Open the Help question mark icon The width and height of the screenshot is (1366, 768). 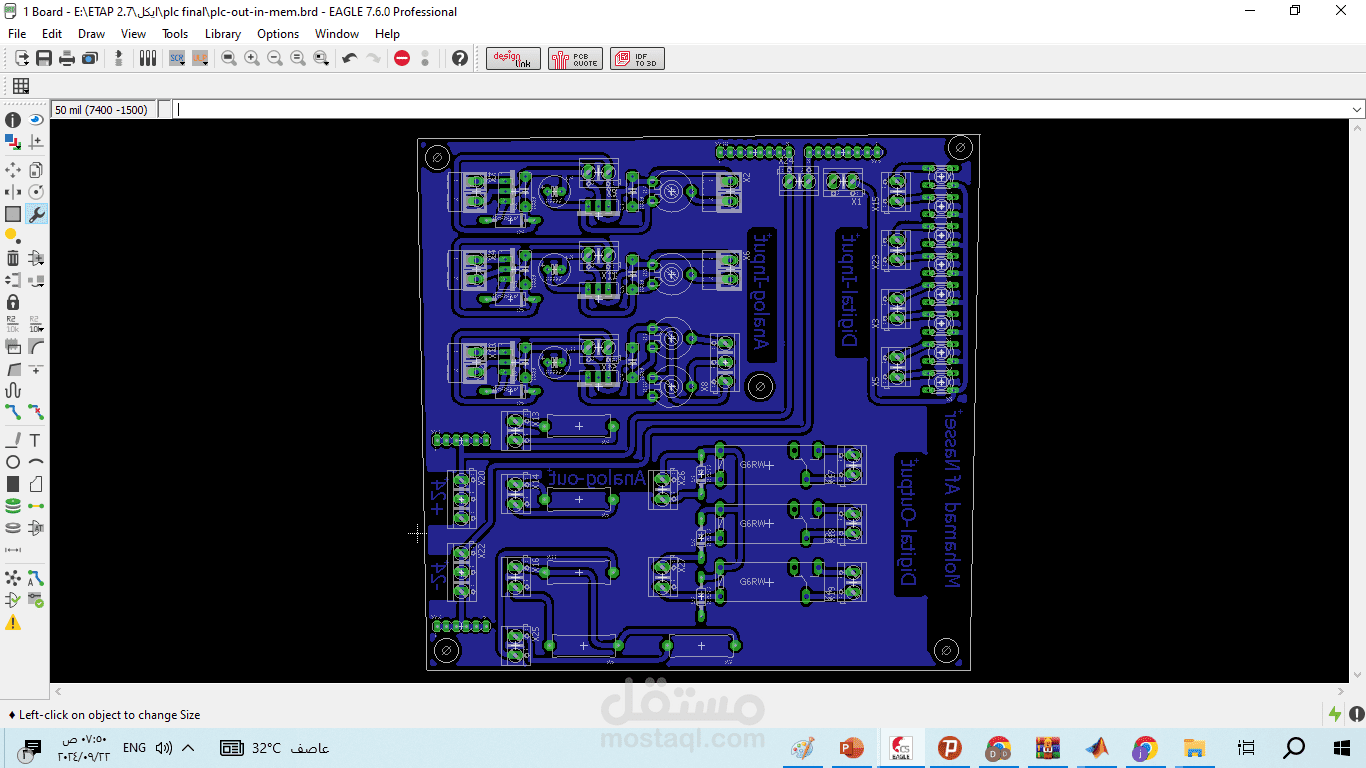pyautogui.click(x=460, y=59)
